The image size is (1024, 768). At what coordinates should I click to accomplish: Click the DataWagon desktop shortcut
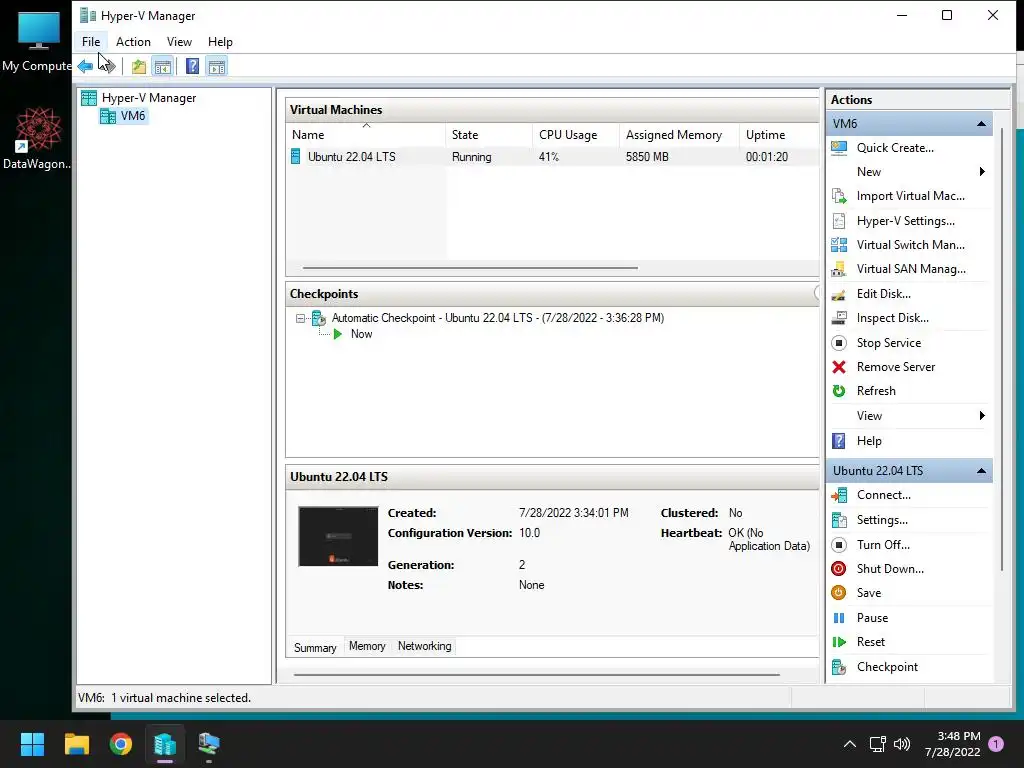(37, 138)
